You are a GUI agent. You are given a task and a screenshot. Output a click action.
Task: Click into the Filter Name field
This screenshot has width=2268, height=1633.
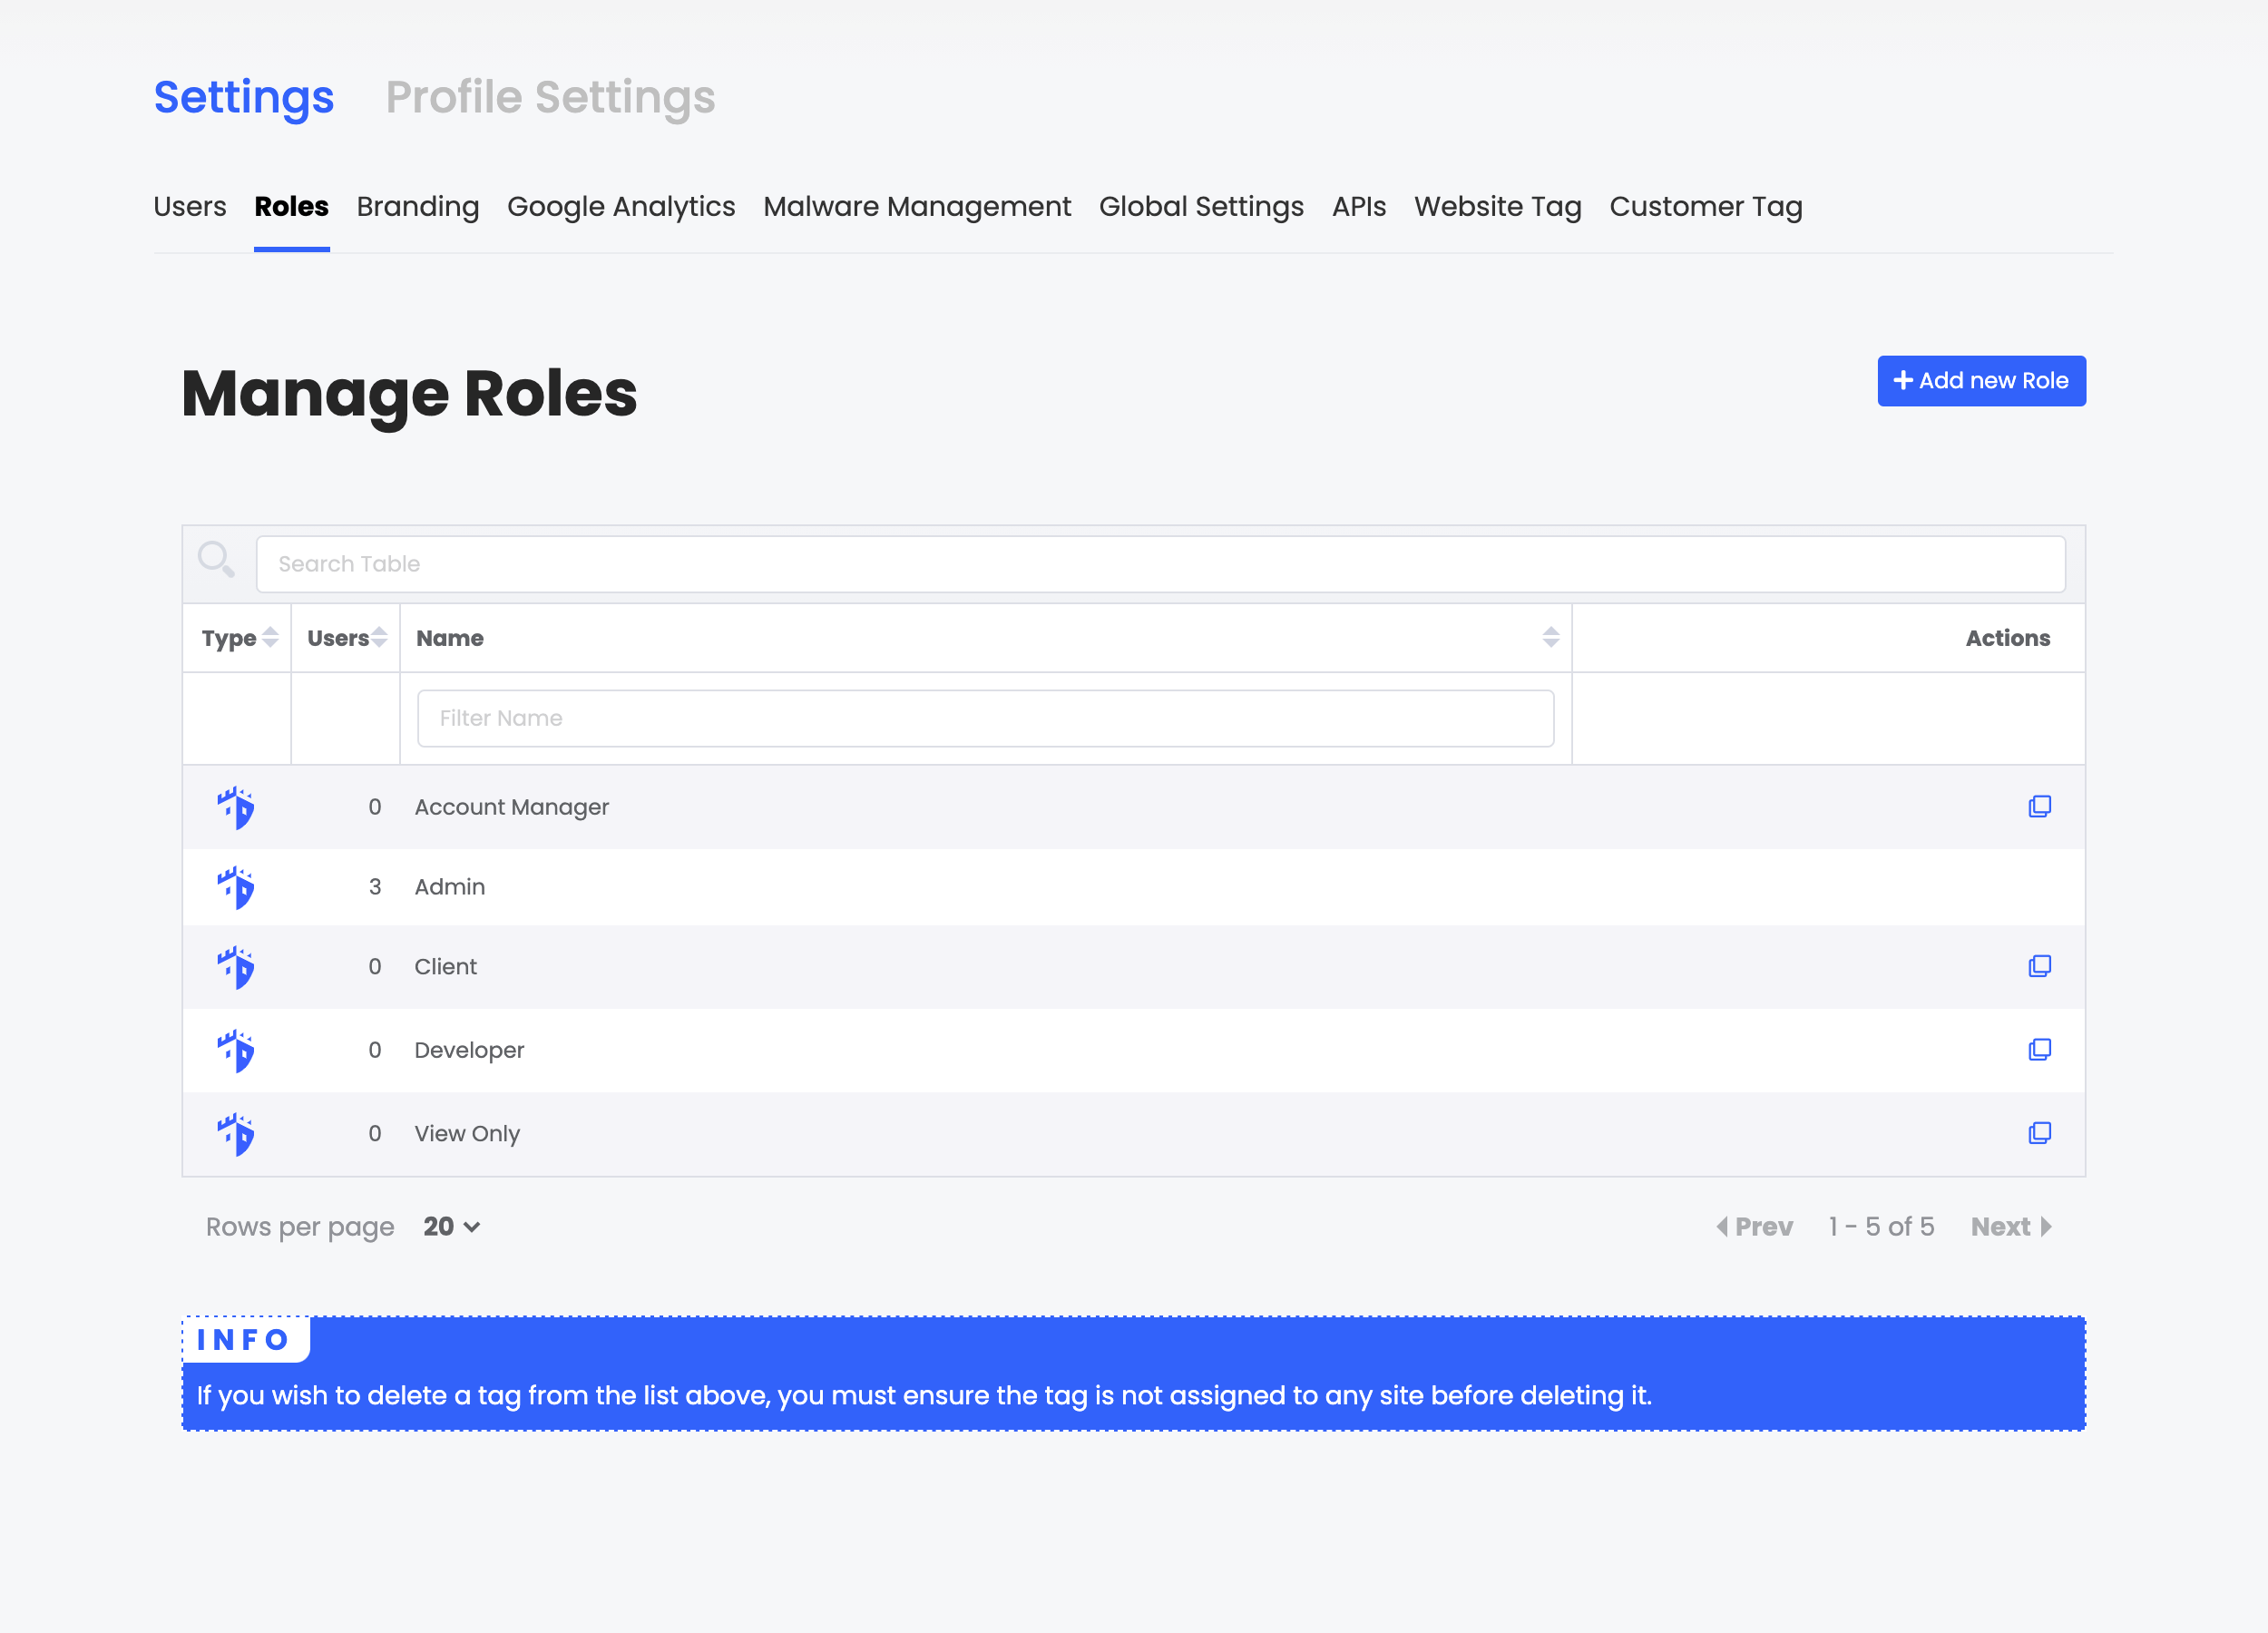click(x=985, y=718)
